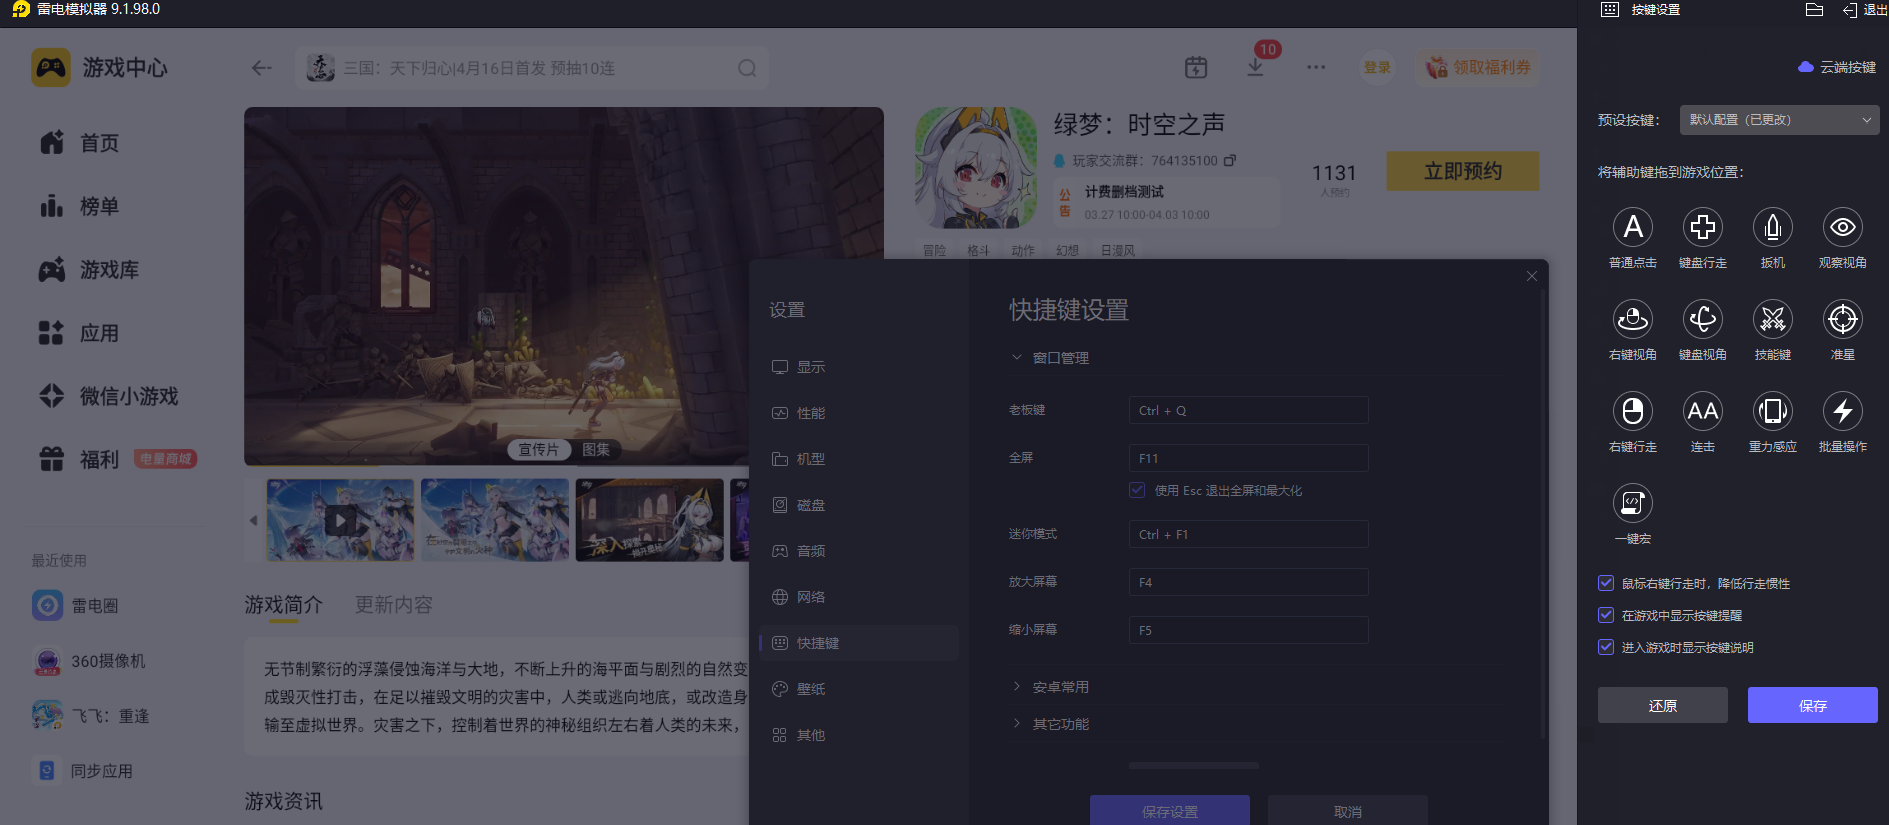1889x825 pixels.
Task: Select the 观察视角 eye icon
Action: point(1843,228)
